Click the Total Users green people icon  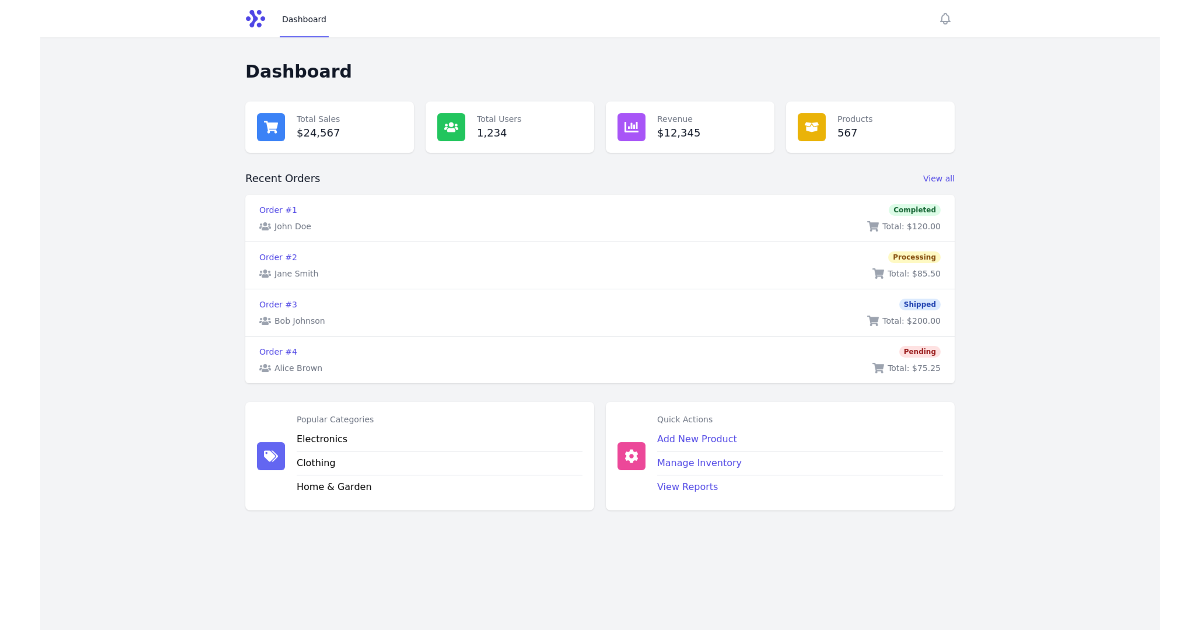[x=450, y=127]
